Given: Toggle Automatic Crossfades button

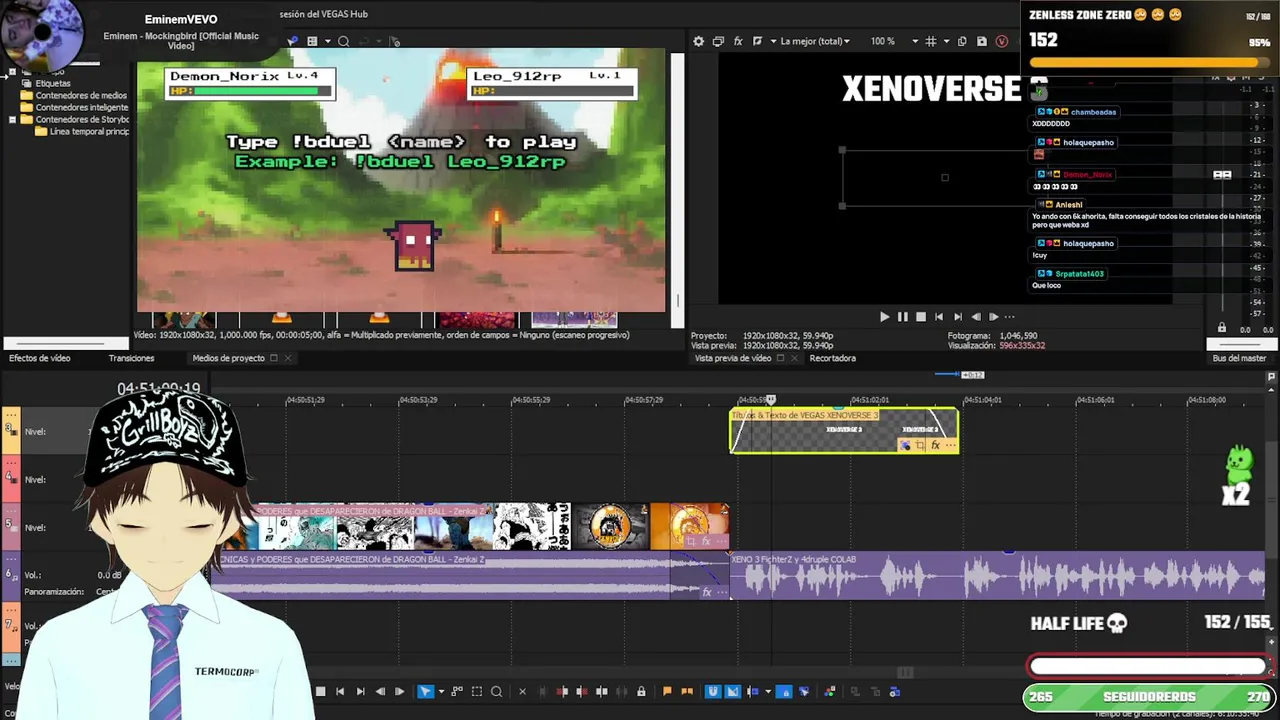Looking at the screenshot, I should click(x=732, y=691).
